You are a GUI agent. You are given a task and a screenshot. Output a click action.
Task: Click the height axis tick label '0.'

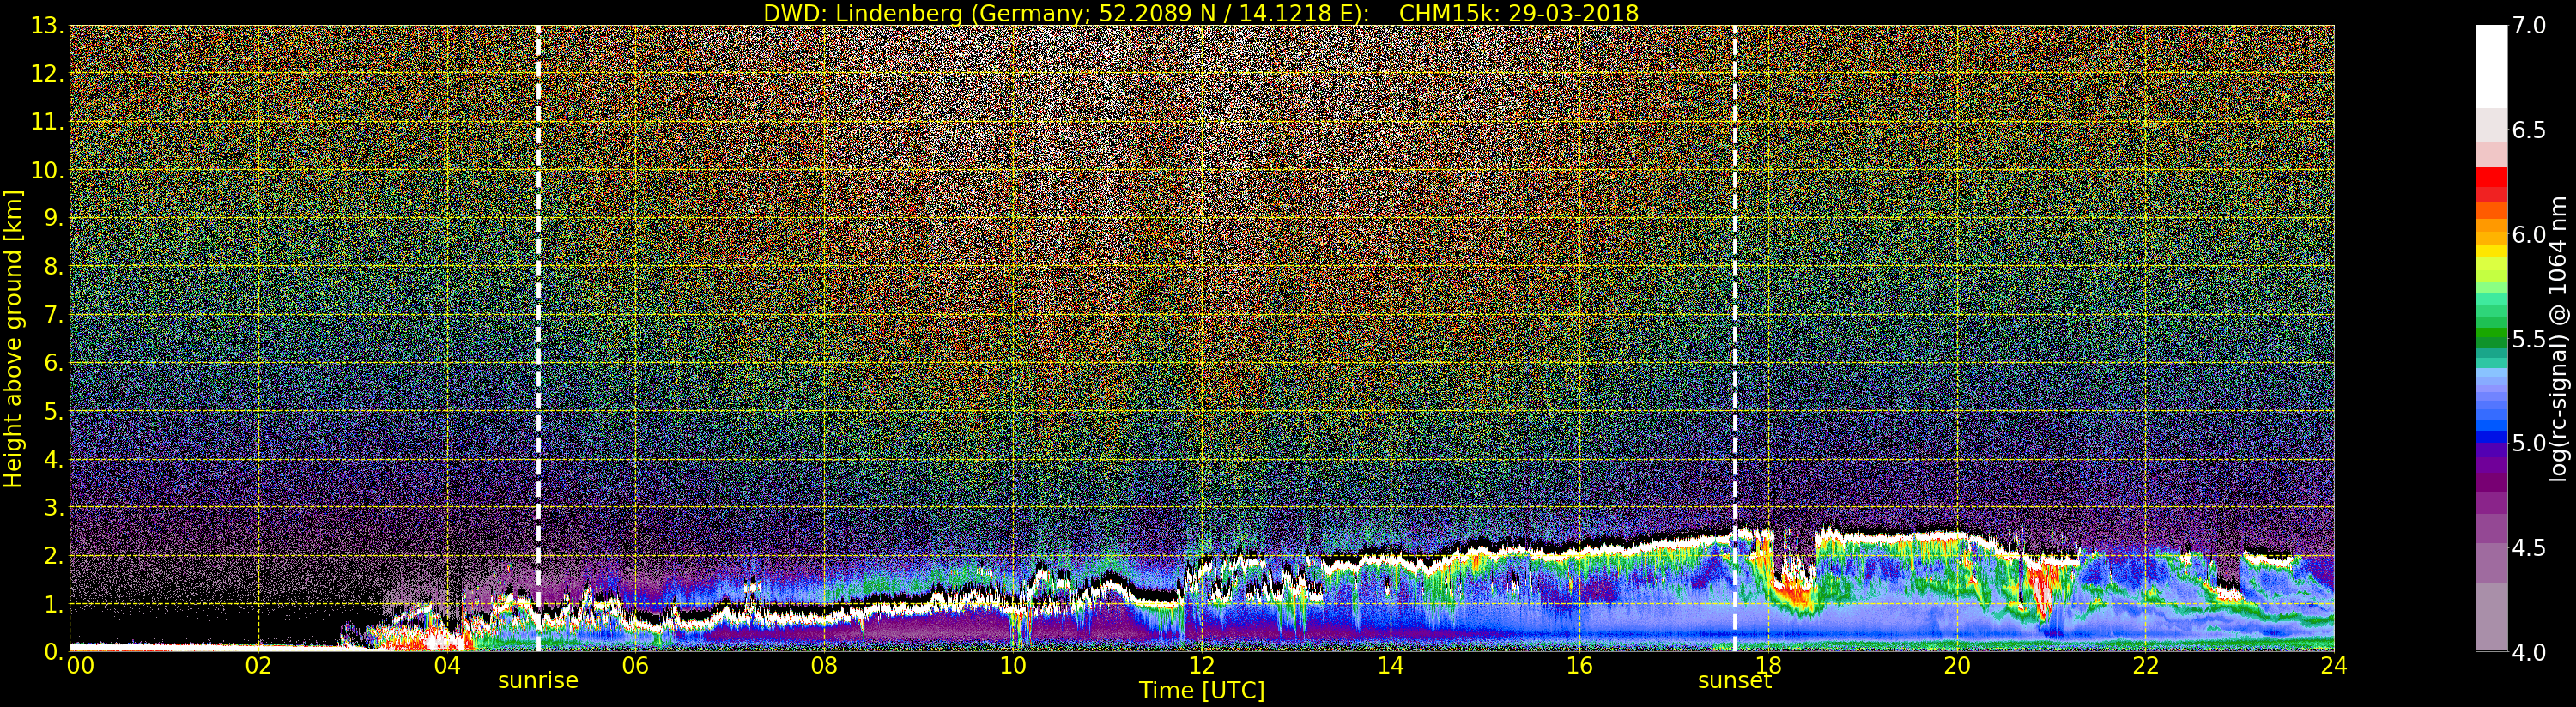click(x=54, y=652)
